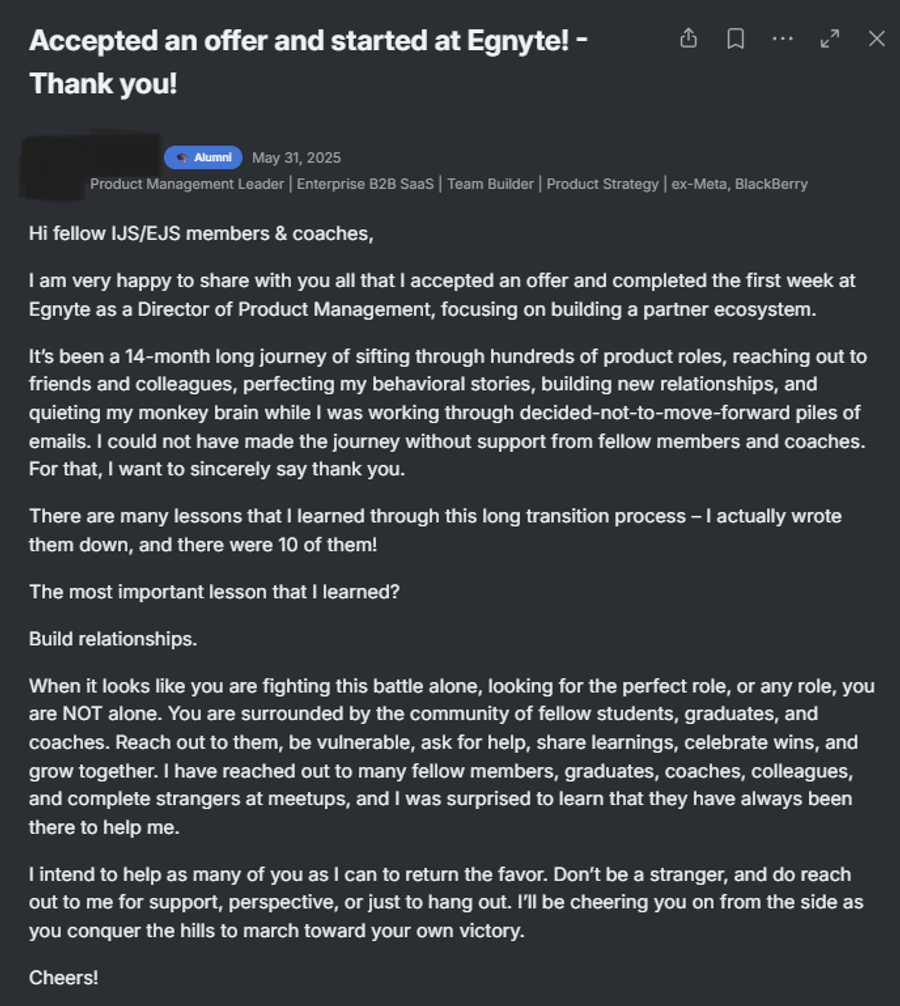Open the three-dot more options menu
Image resolution: width=900 pixels, height=1006 pixels.
pos(782,38)
